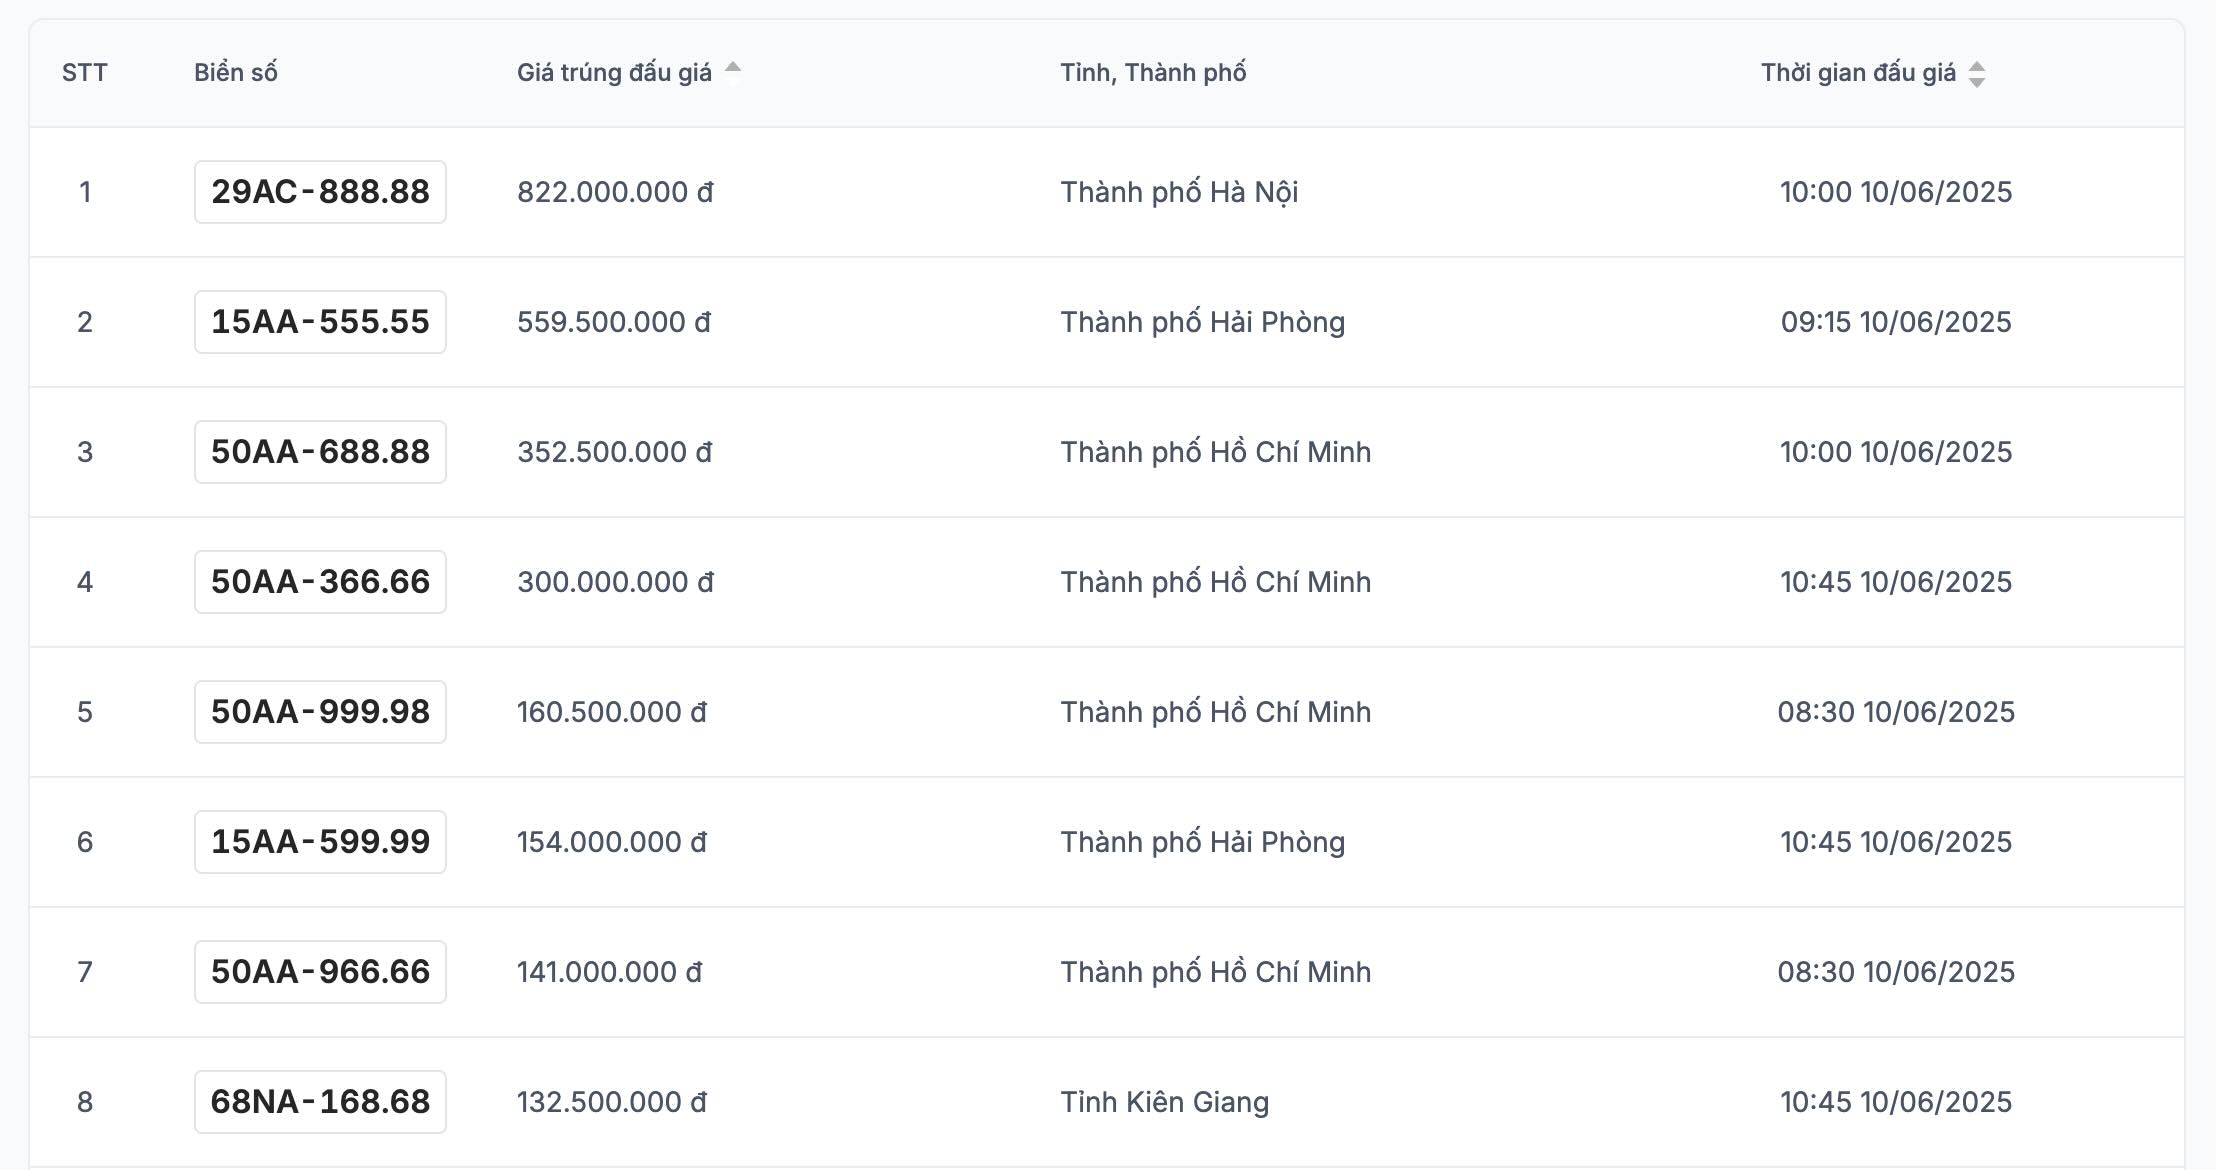Open license plate 15AA-599.99

320,842
